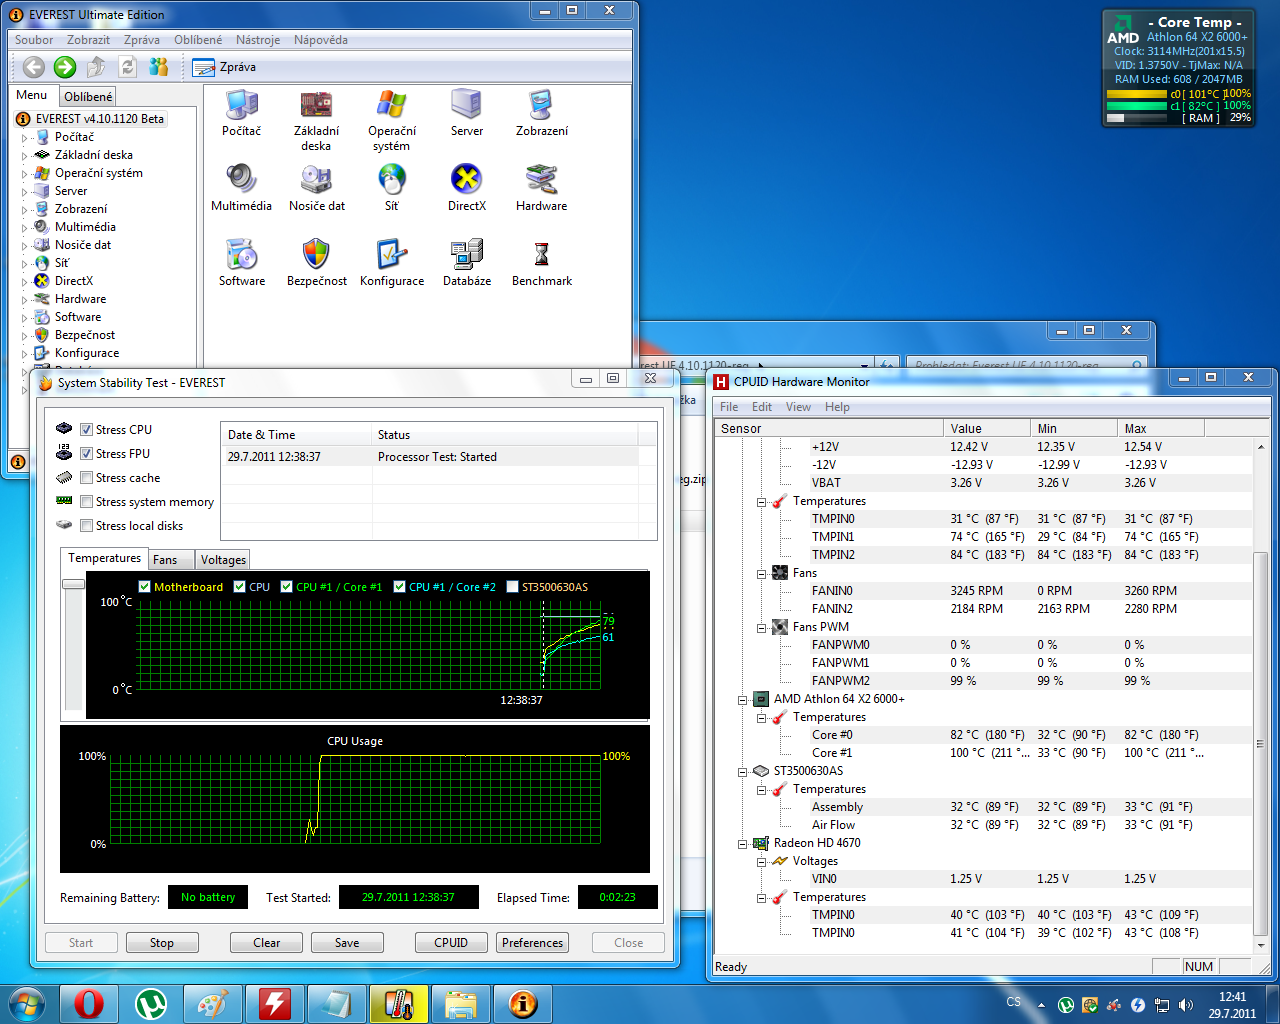This screenshot has width=1280, height=1024.
Task: Collapse AMD Athlon 64 X2 6000+ node
Action: 742,700
